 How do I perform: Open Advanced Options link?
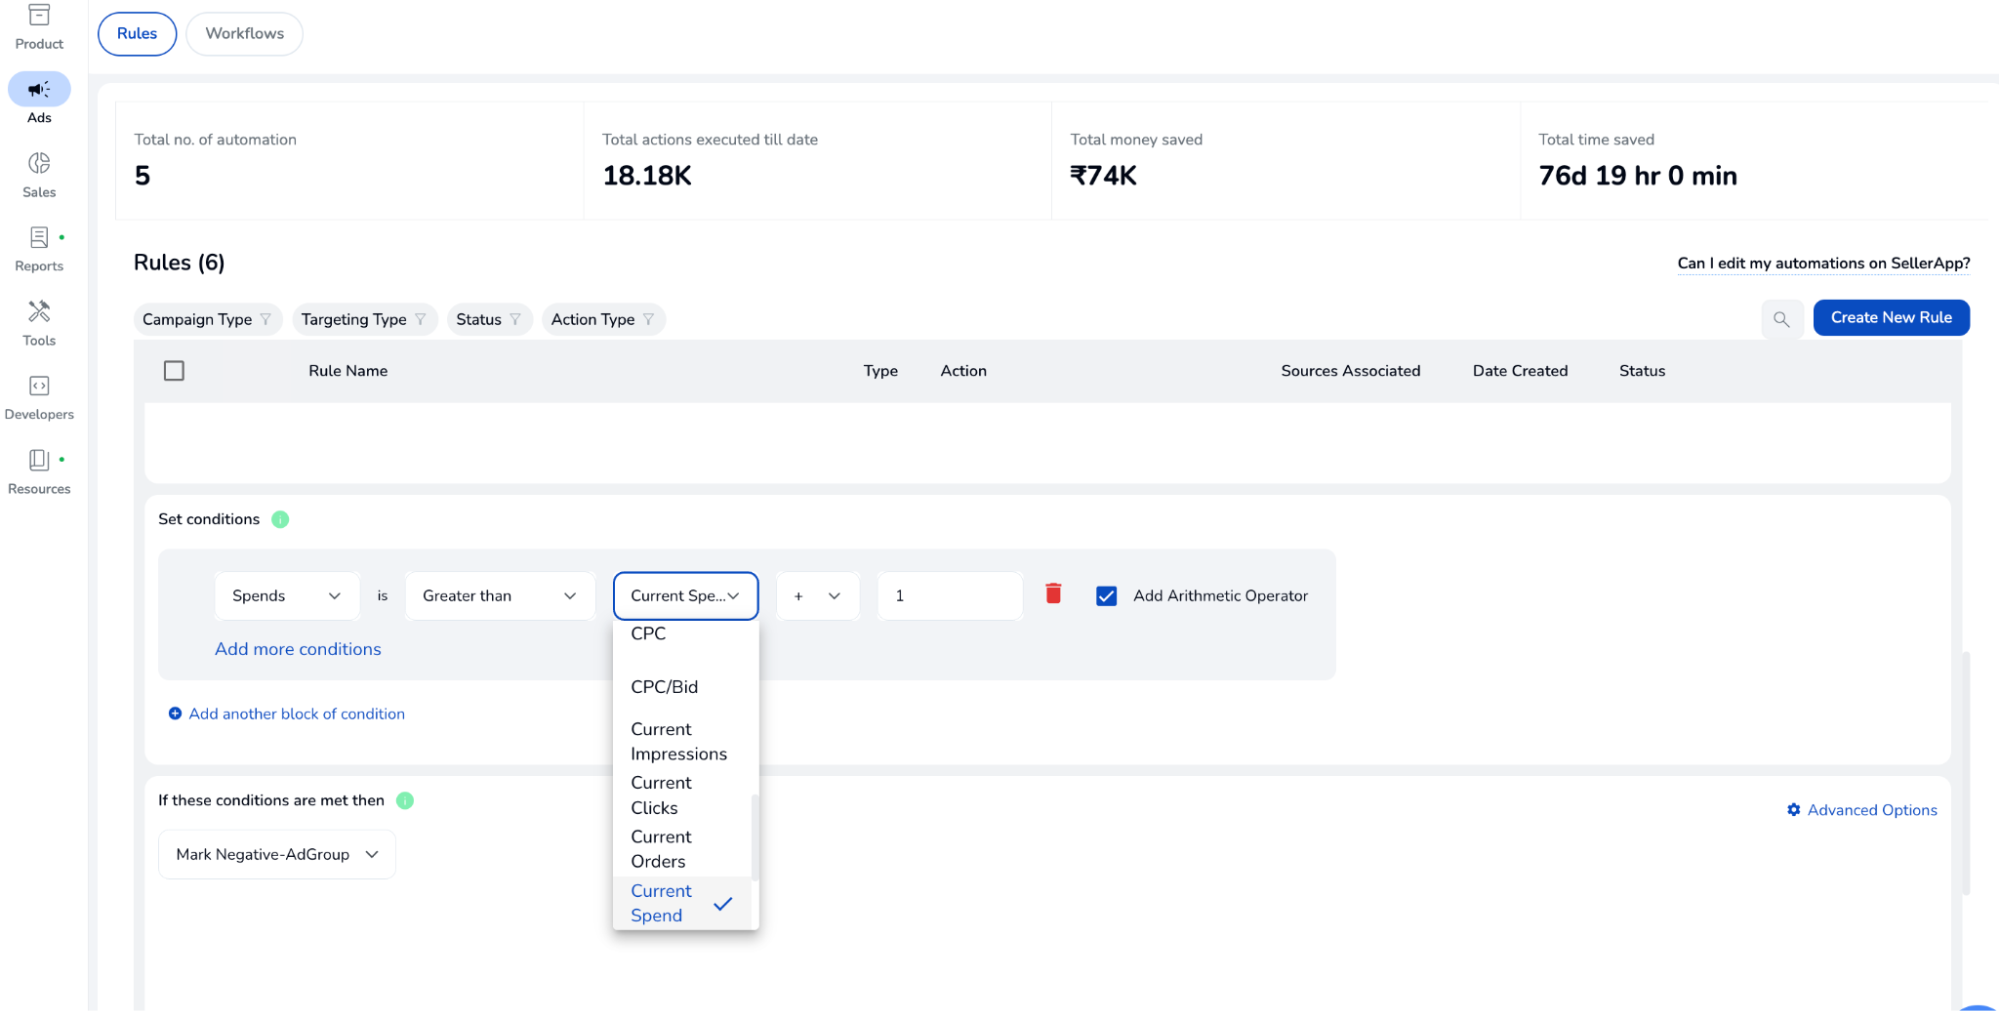pyautogui.click(x=1872, y=810)
